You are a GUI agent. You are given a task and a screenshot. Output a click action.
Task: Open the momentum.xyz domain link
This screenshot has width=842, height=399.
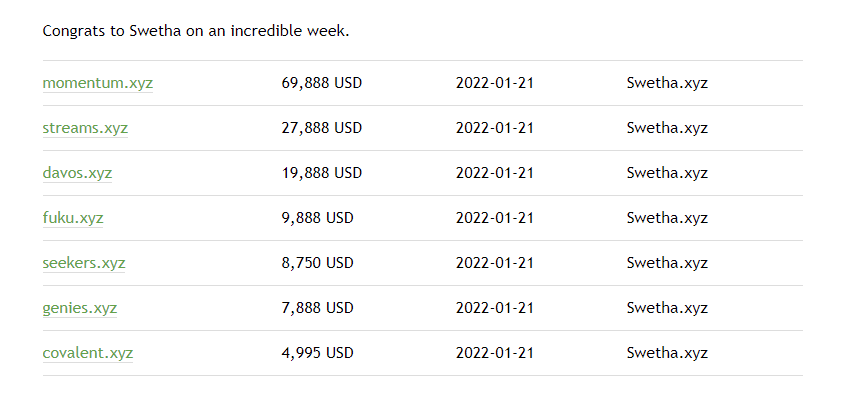(x=98, y=83)
